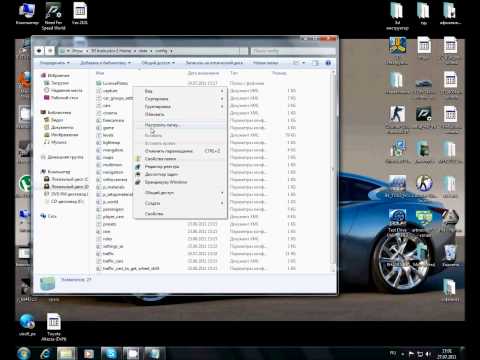Open the Общий доступ toolbar dropdown
Image resolution: width=480 pixels, height=360 pixels.
point(158,63)
